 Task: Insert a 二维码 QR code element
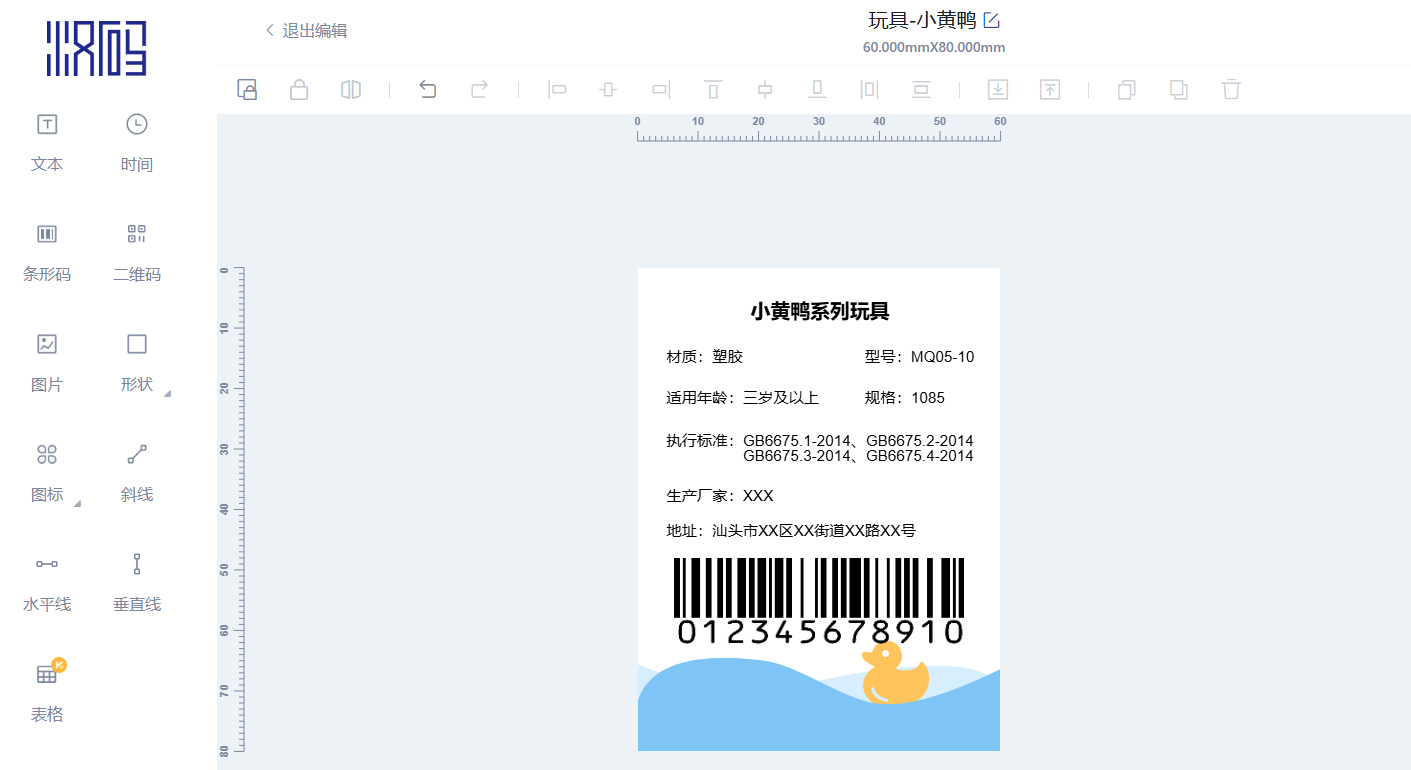coord(137,252)
